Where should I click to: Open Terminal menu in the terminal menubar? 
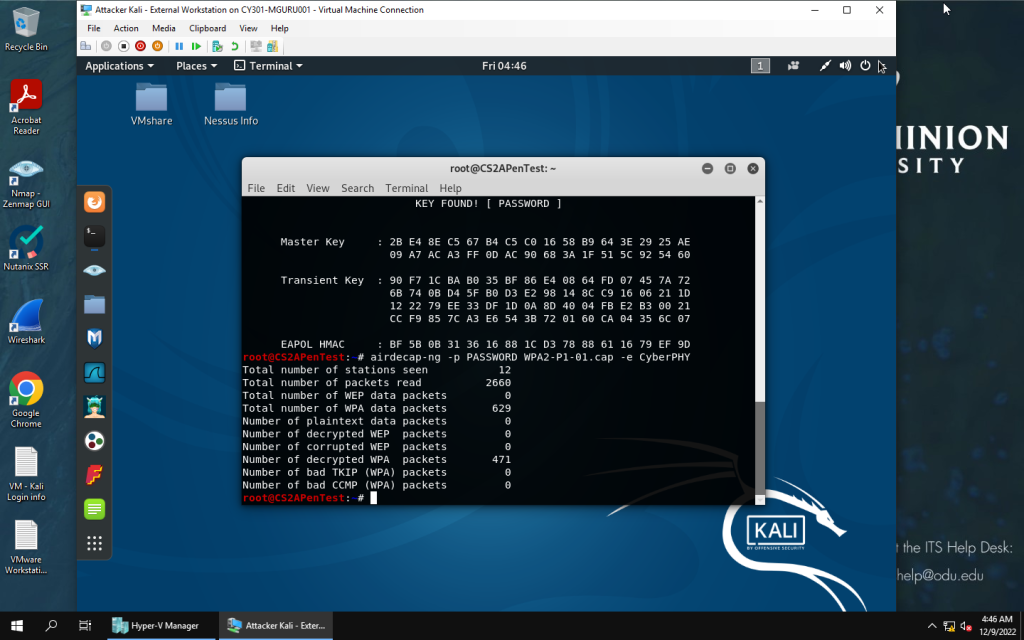[x=406, y=188]
